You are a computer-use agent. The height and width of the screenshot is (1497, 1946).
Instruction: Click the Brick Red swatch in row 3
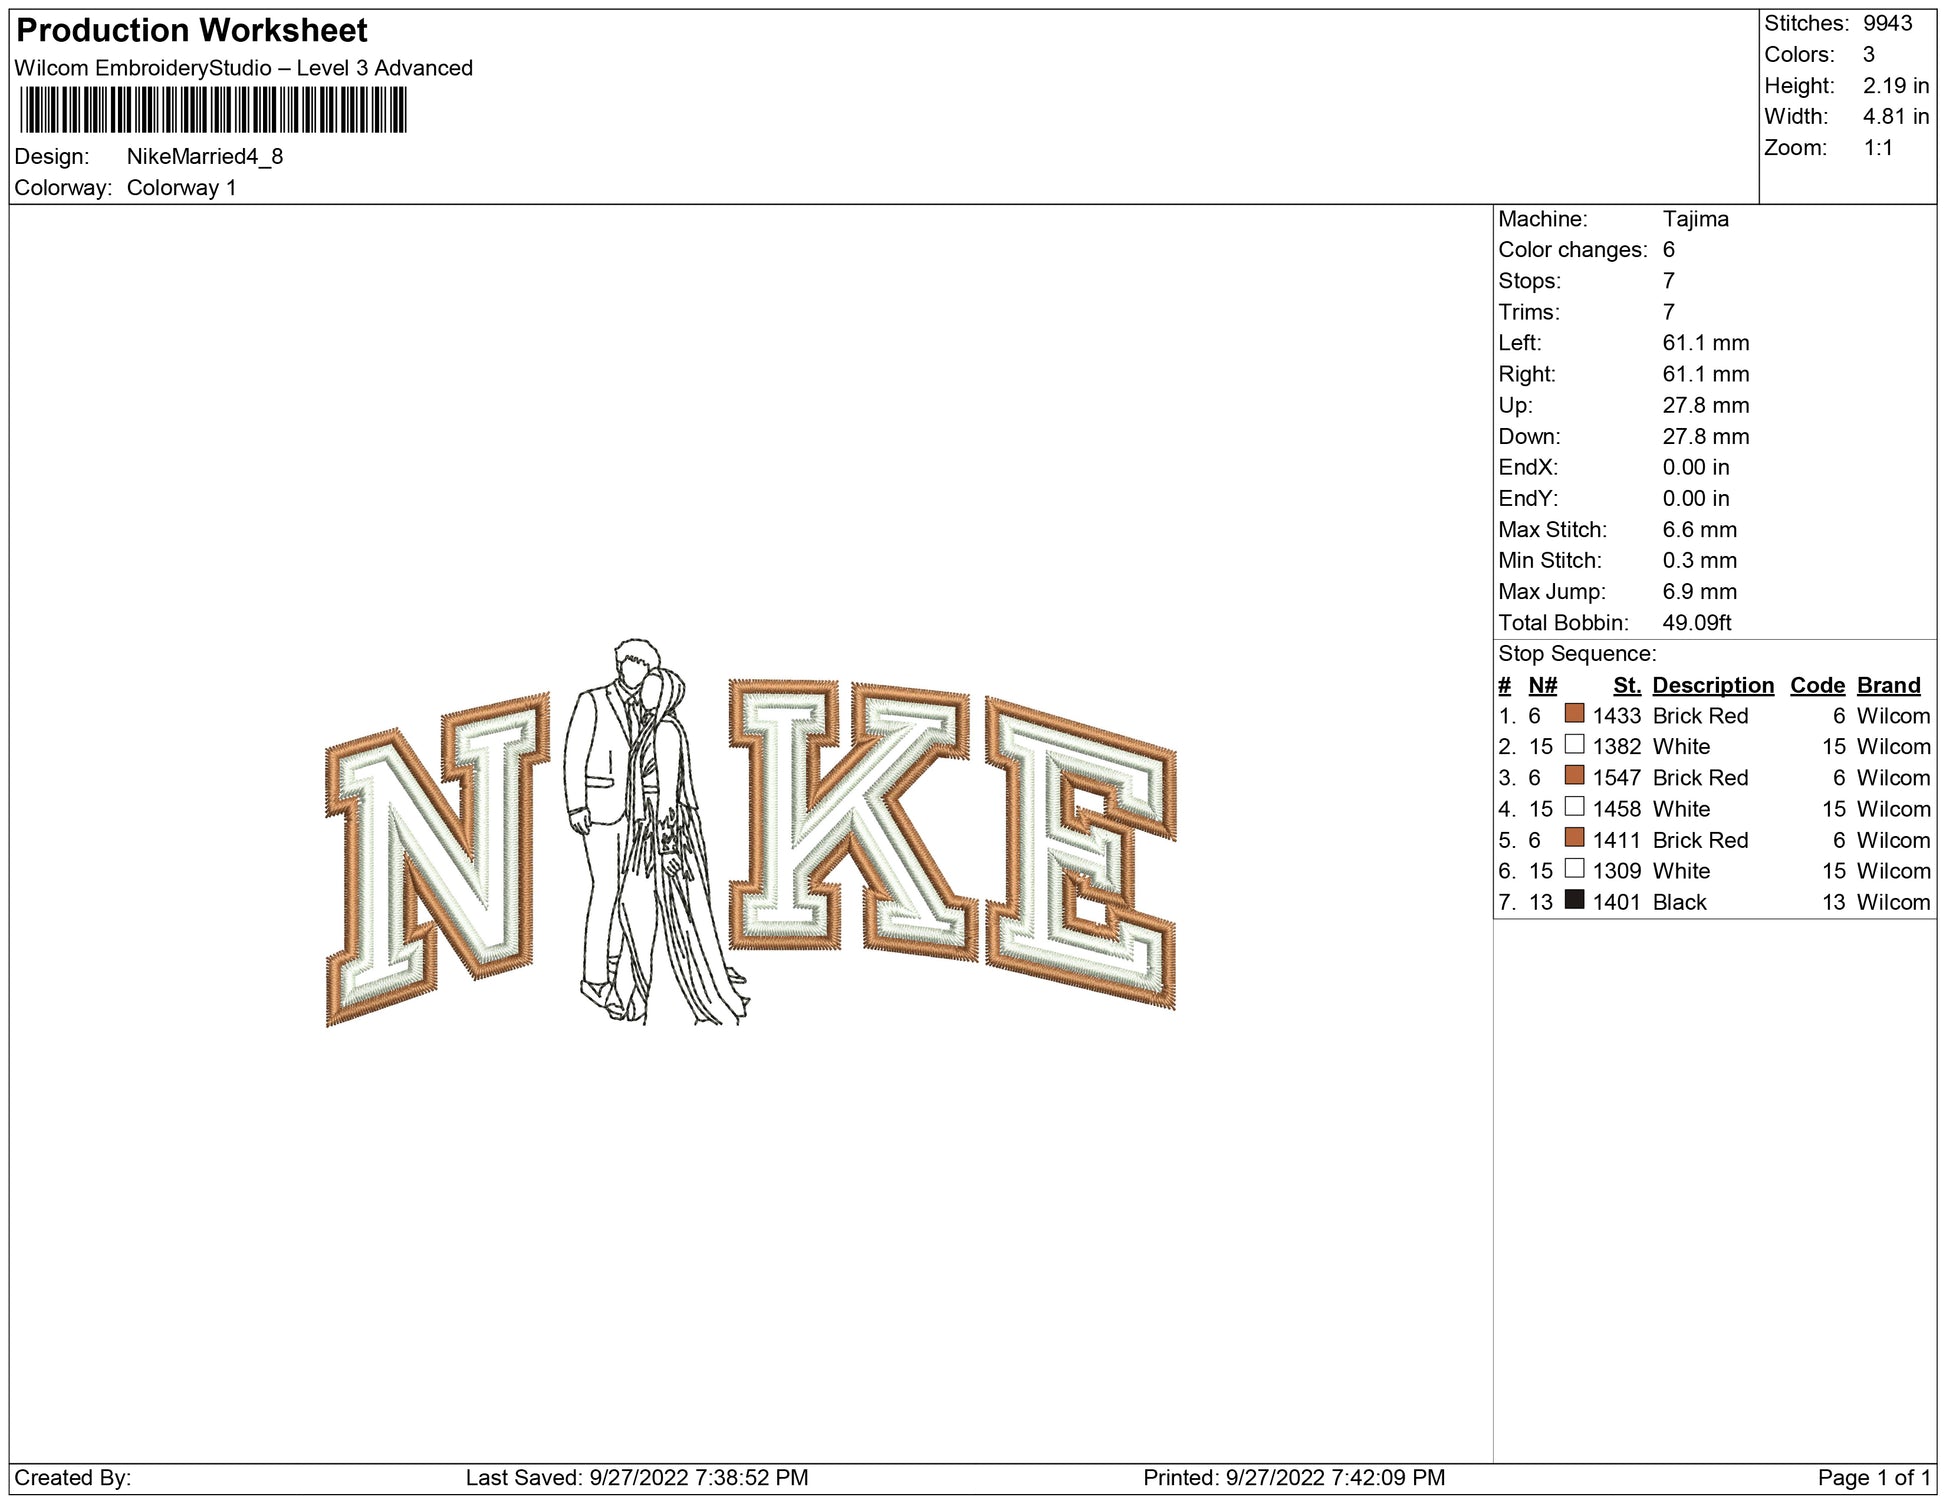pos(1574,776)
